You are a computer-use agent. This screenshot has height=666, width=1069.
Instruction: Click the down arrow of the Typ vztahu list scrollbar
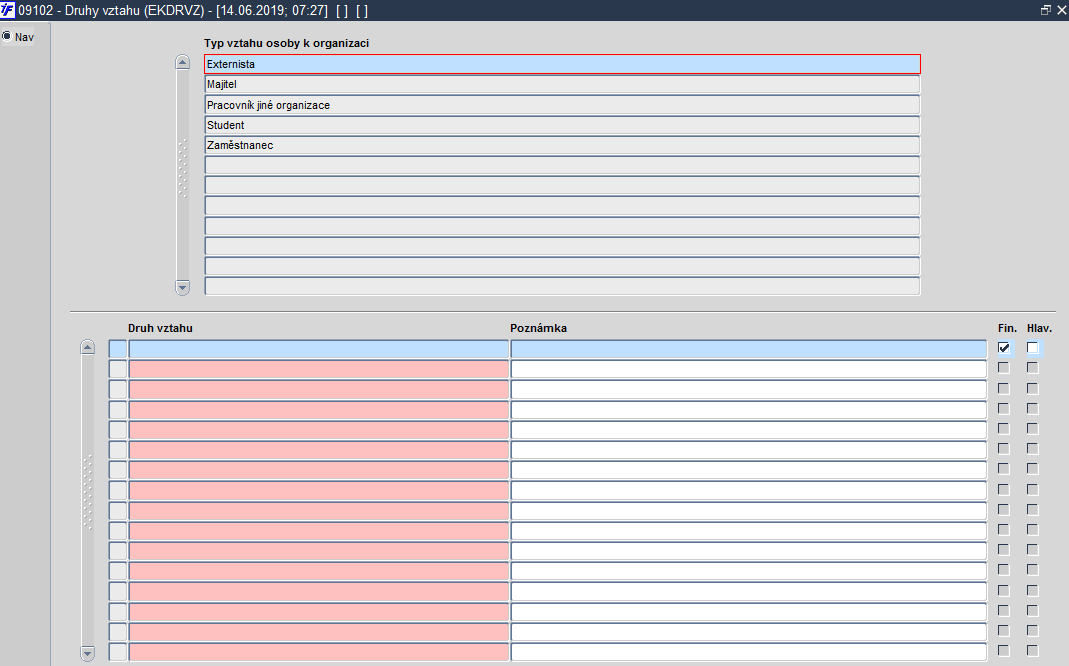(182, 288)
